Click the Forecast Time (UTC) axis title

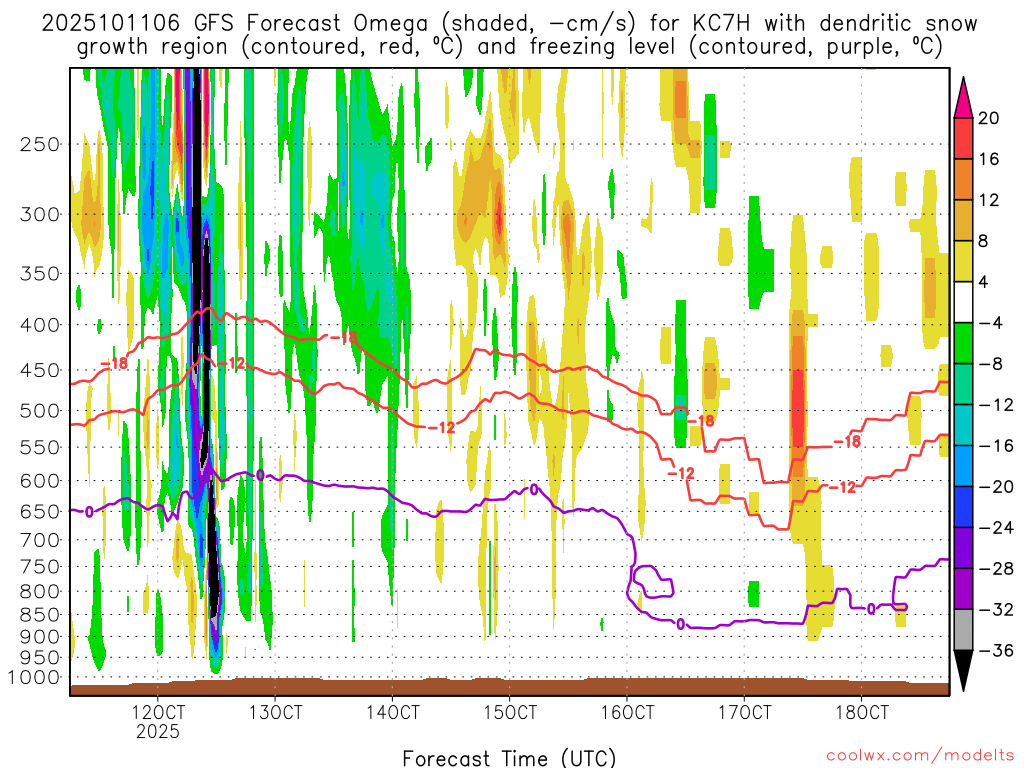[x=509, y=758]
